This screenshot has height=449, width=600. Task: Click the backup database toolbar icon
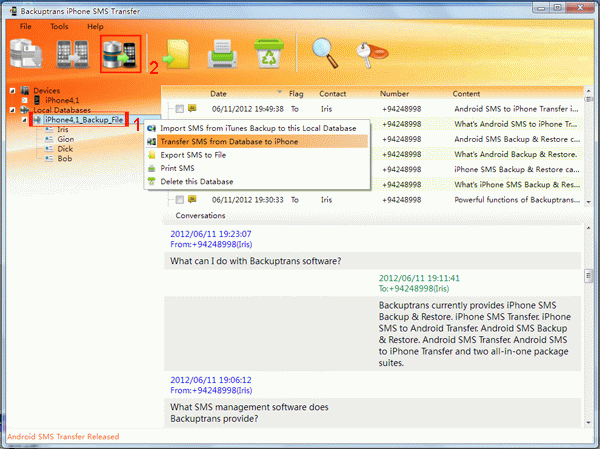[x=26, y=54]
